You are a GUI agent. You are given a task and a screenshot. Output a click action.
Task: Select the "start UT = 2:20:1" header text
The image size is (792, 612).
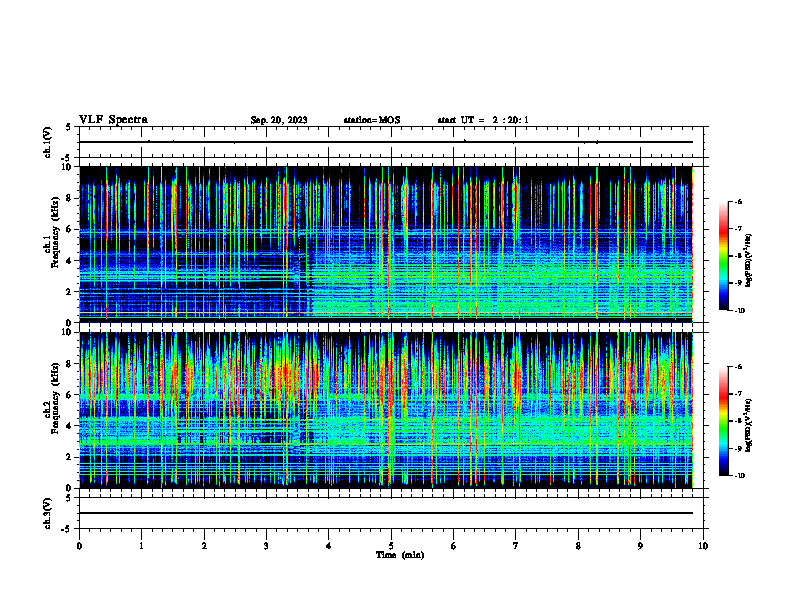coord(483,120)
